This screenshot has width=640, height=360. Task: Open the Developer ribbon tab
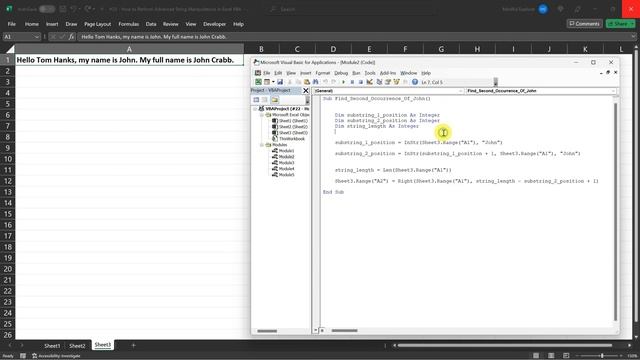(214, 24)
